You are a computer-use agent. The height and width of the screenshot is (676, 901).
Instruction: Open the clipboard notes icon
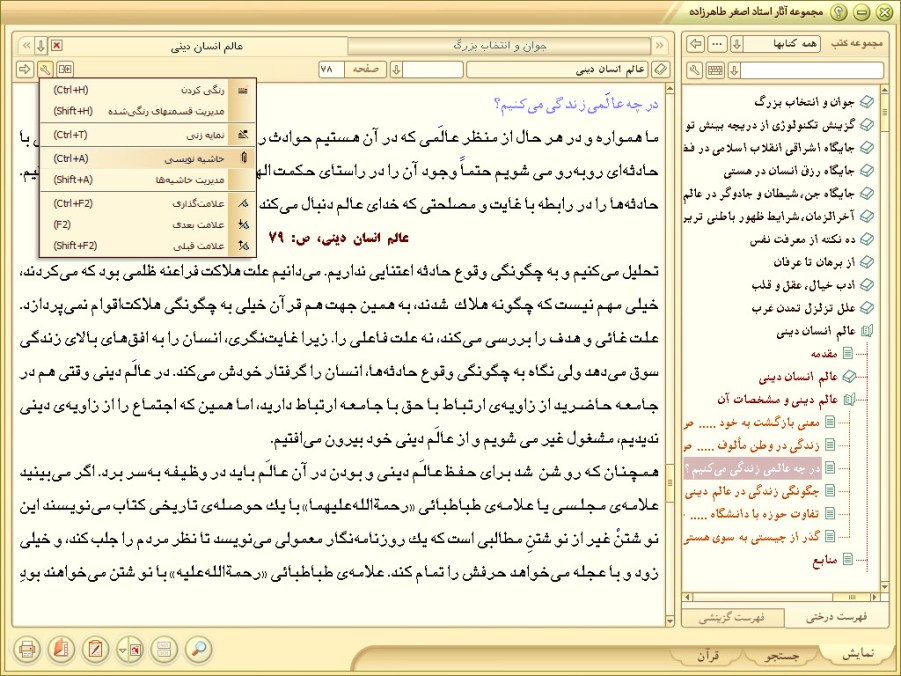click(x=95, y=649)
